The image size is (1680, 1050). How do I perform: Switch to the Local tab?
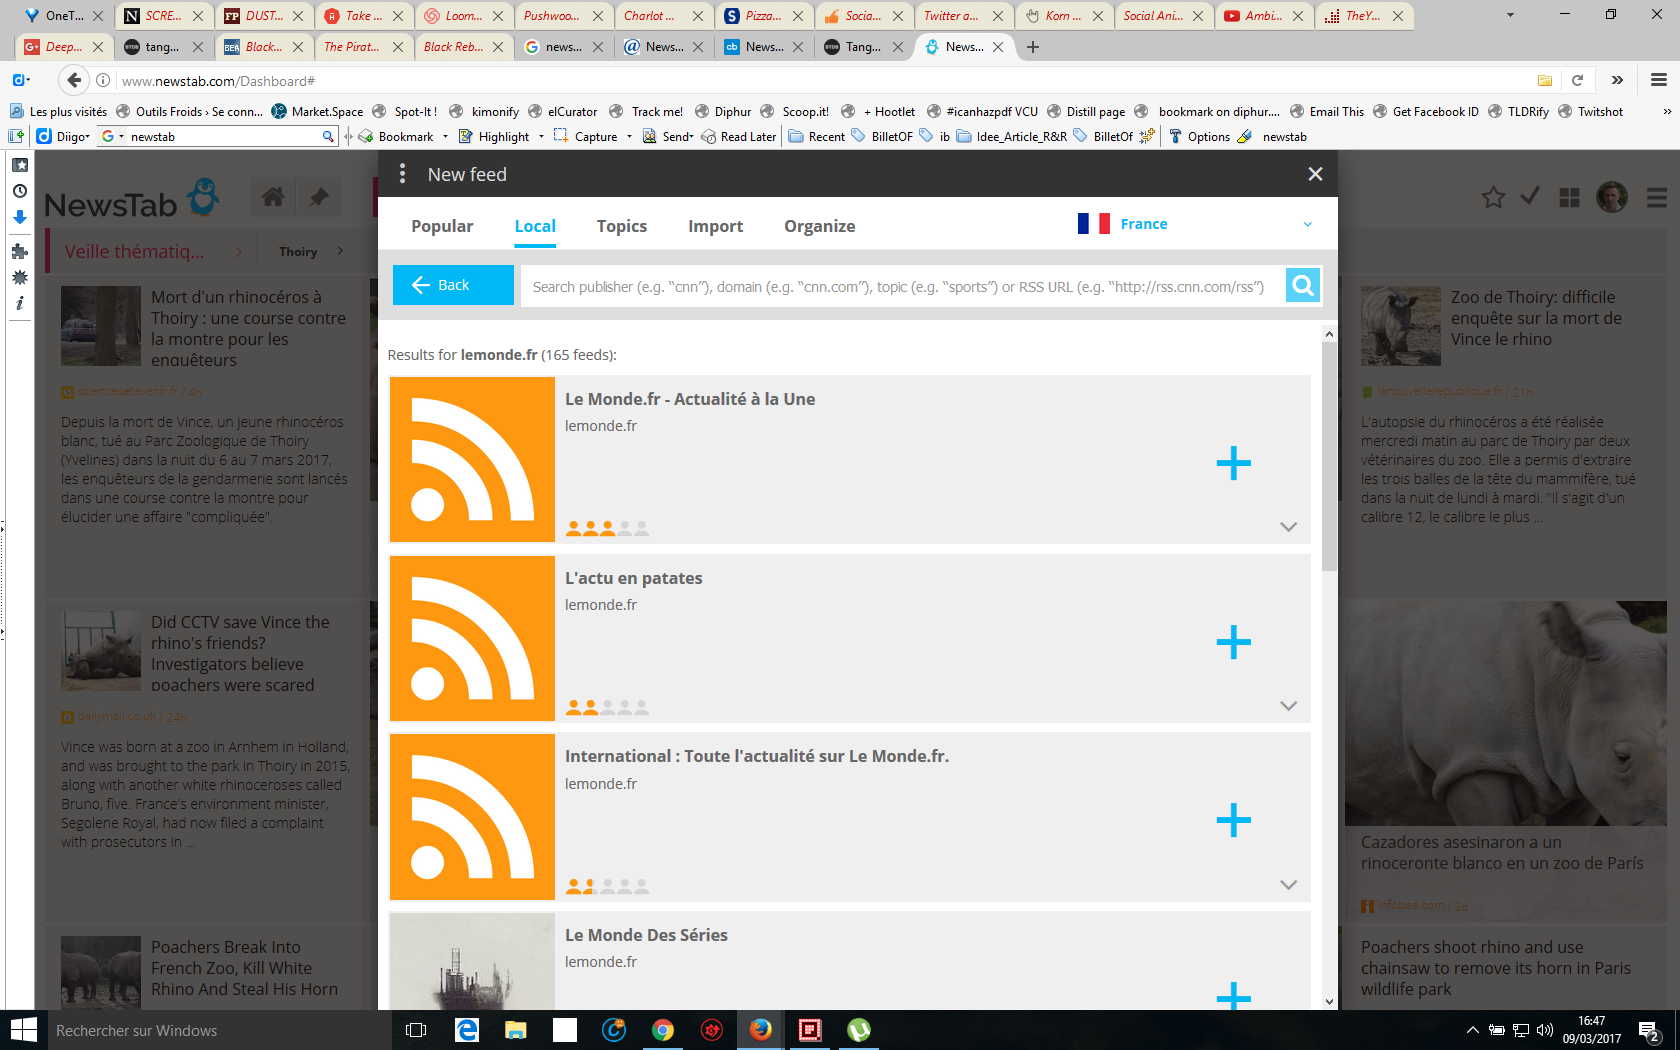pyautogui.click(x=535, y=226)
